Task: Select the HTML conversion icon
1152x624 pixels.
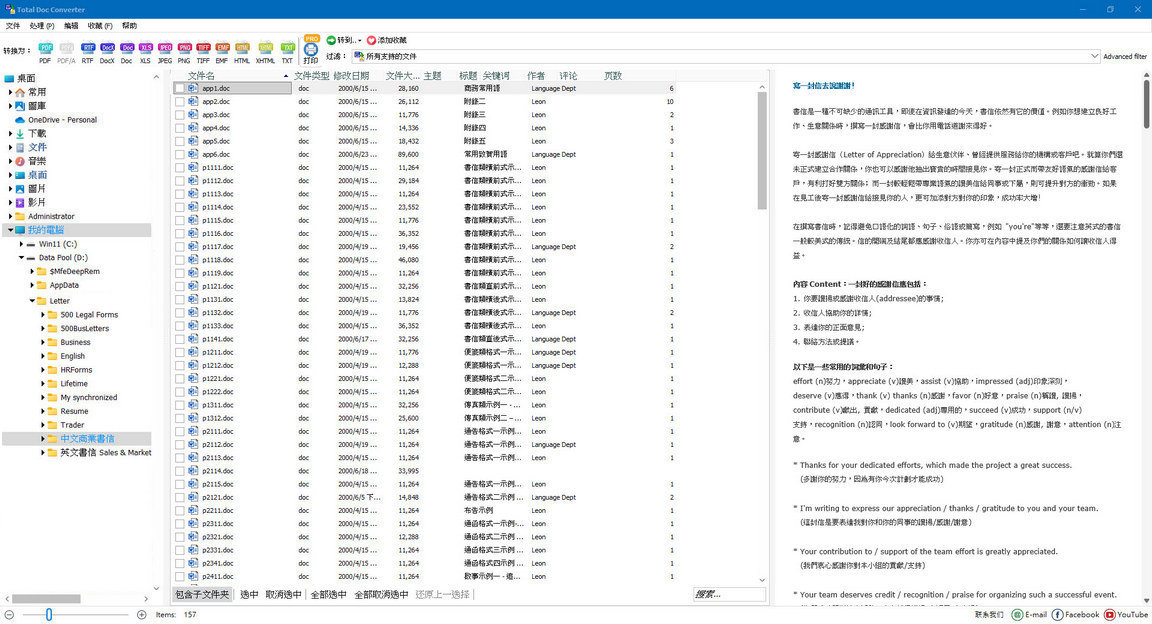Action: pyautogui.click(x=241, y=47)
